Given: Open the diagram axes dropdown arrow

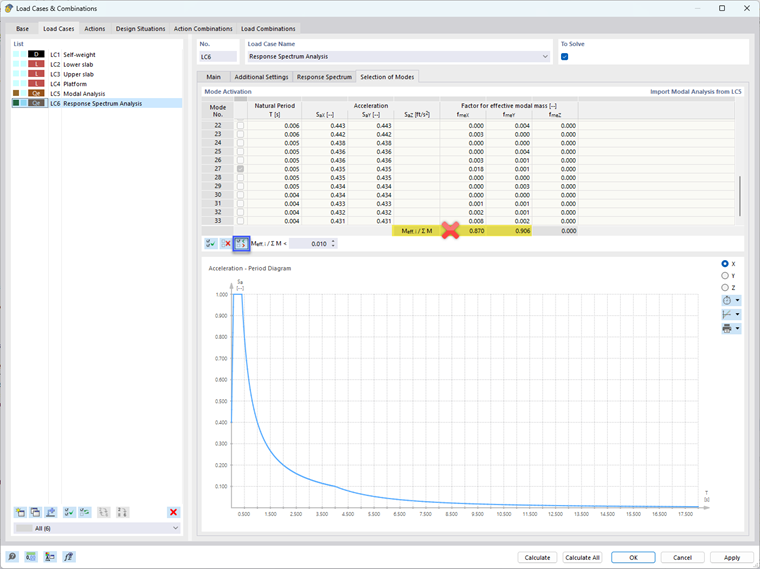Looking at the screenshot, I should (x=738, y=315).
